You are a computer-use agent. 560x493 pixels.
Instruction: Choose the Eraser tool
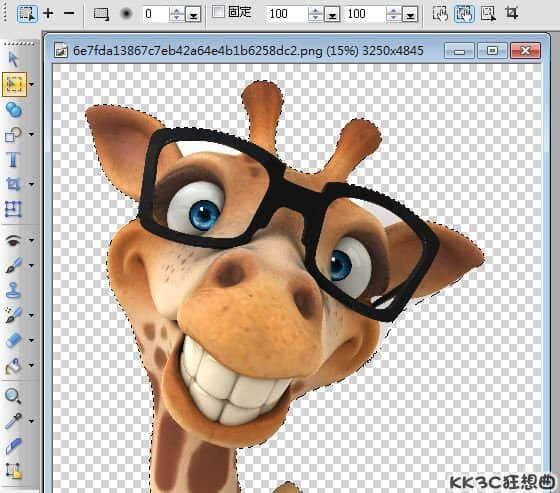pos(14,340)
